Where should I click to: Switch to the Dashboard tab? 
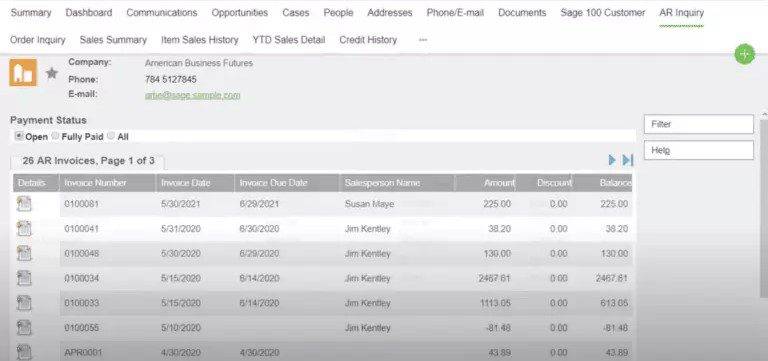(x=89, y=13)
